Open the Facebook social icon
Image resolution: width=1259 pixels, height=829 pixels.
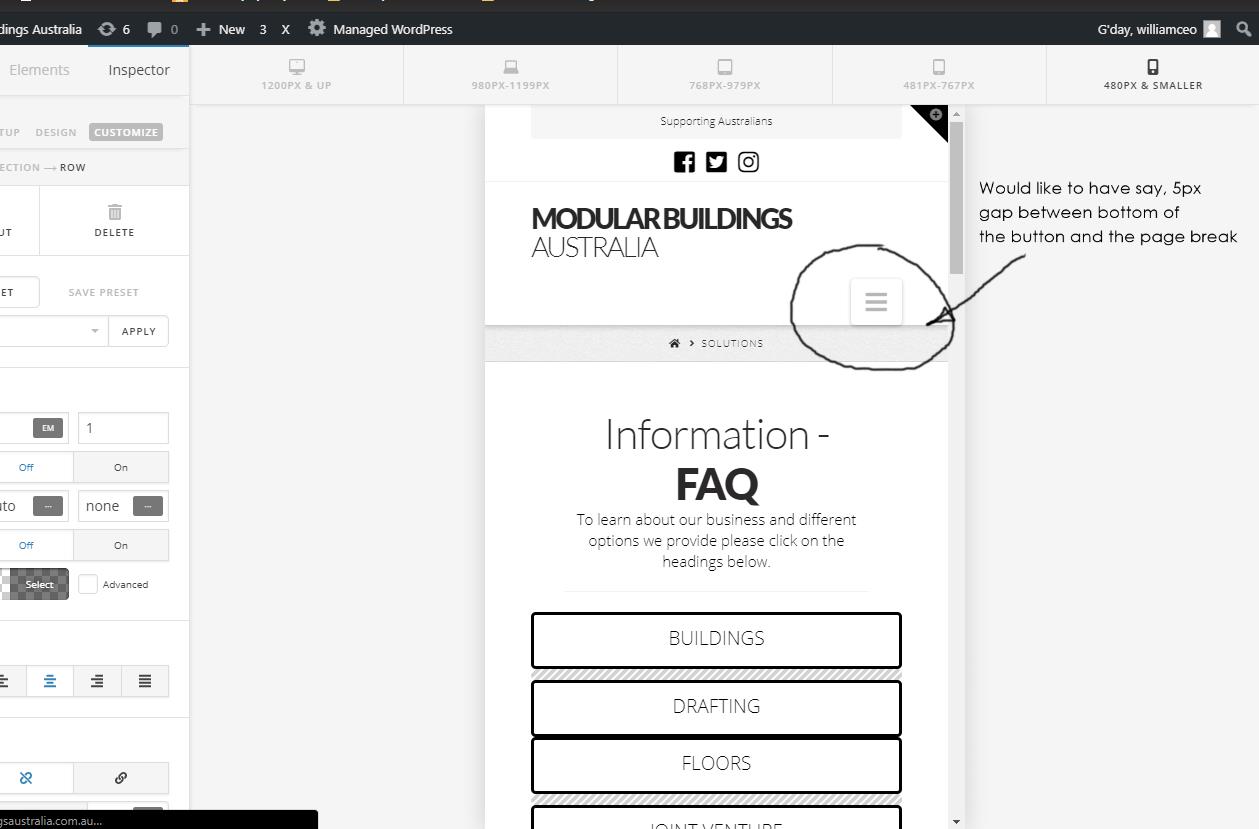point(684,162)
